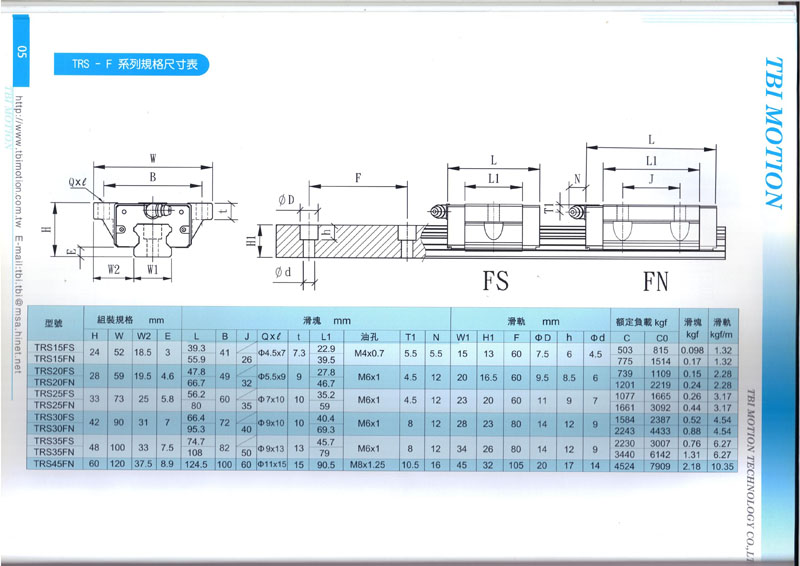Click the 油孔 column header

pos(369,337)
